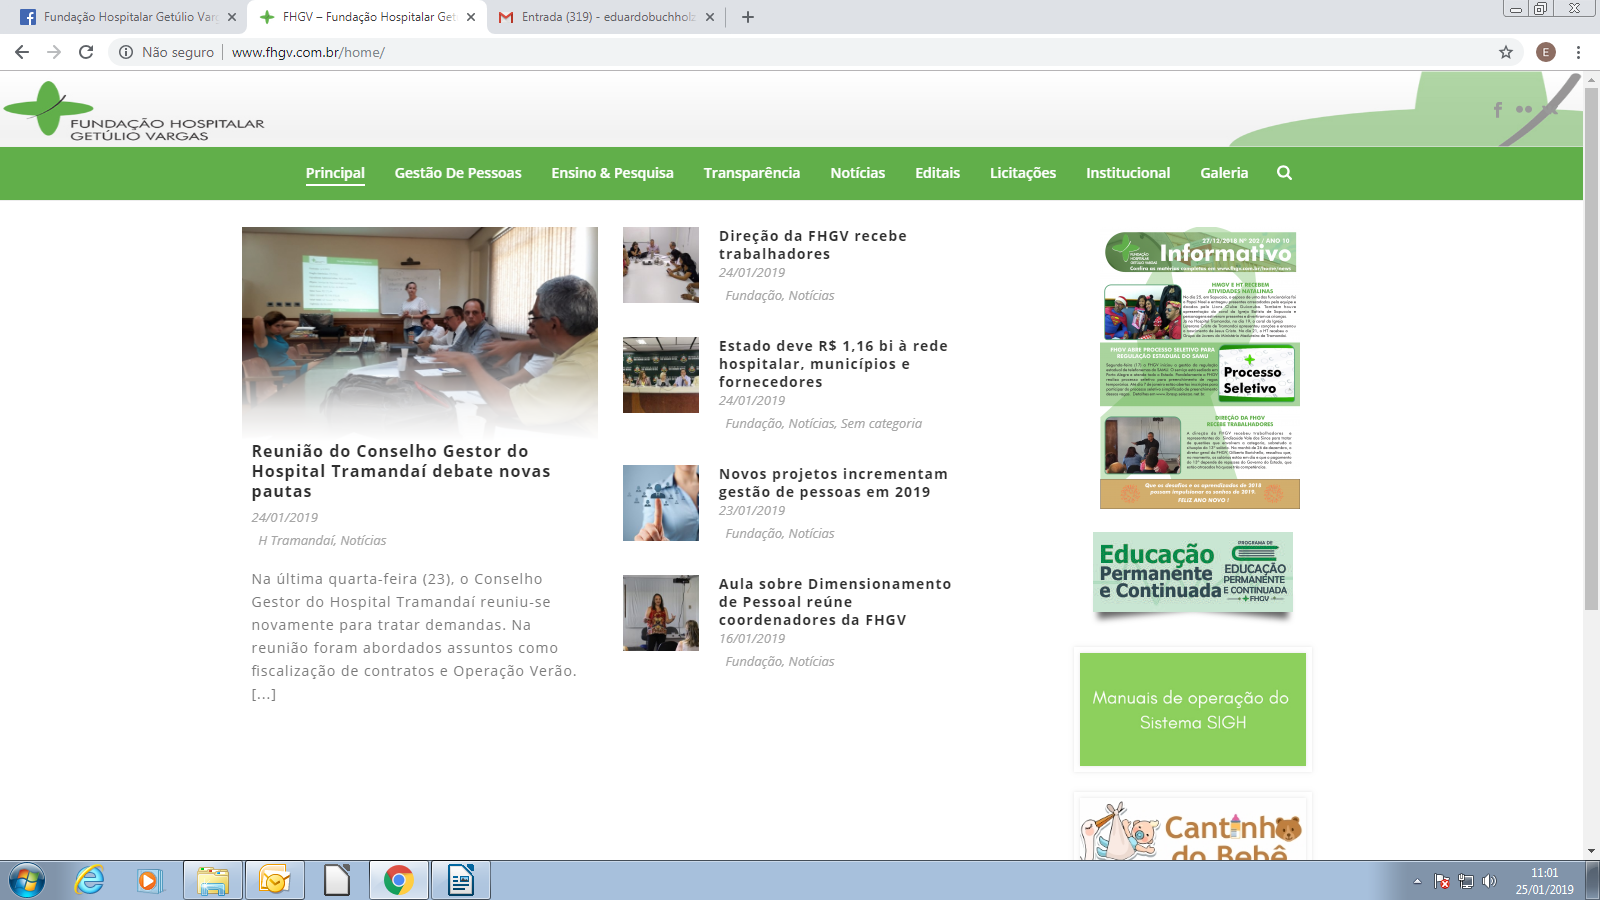The width and height of the screenshot is (1600, 900).
Task: Open the new tab plus button
Action: point(747,17)
